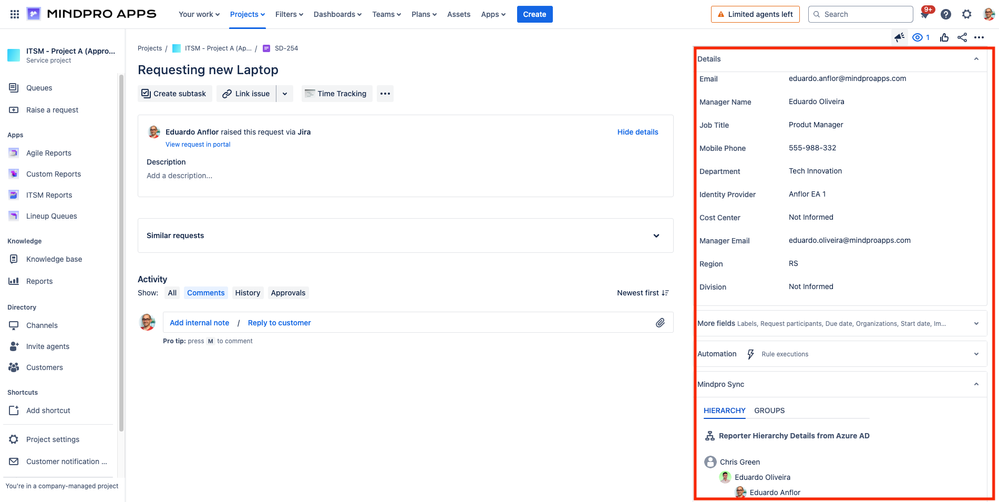Open the Link issue dropdown arrow
This screenshot has width=999, height=502.
(284, 94)
